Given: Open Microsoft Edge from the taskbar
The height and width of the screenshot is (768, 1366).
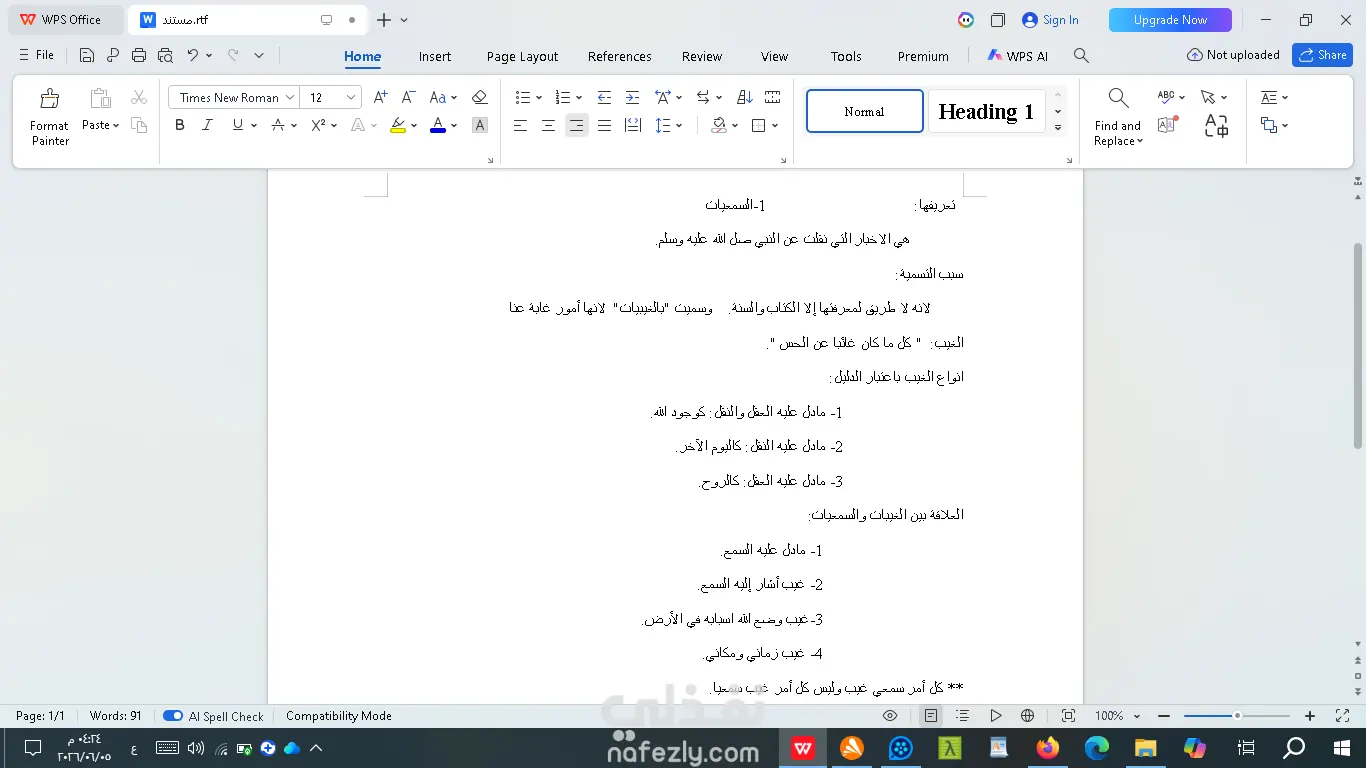Looking at the screenshot, I should pyautogui.click(x=1097, y=748).
